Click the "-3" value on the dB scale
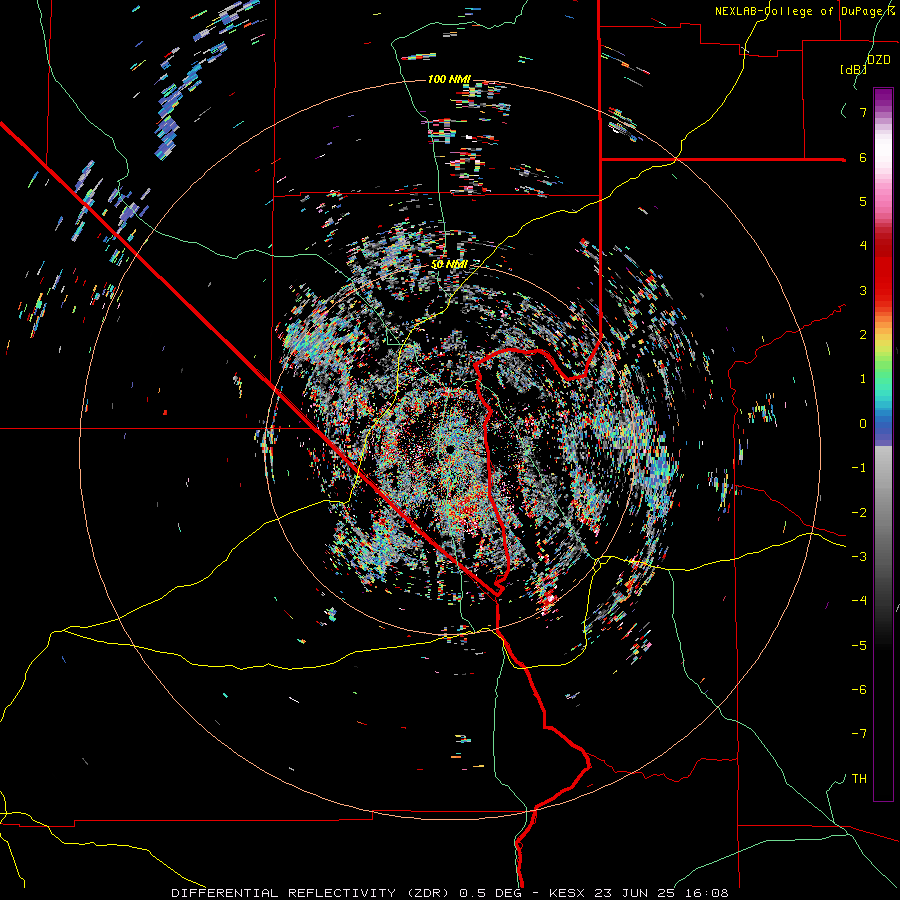This screenshot has height=900, width=900. pos(859,557)
